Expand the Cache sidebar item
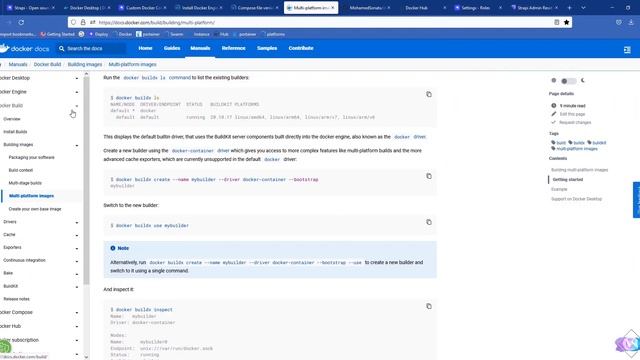Screen dimensions: 640x360 coord(77,236)
